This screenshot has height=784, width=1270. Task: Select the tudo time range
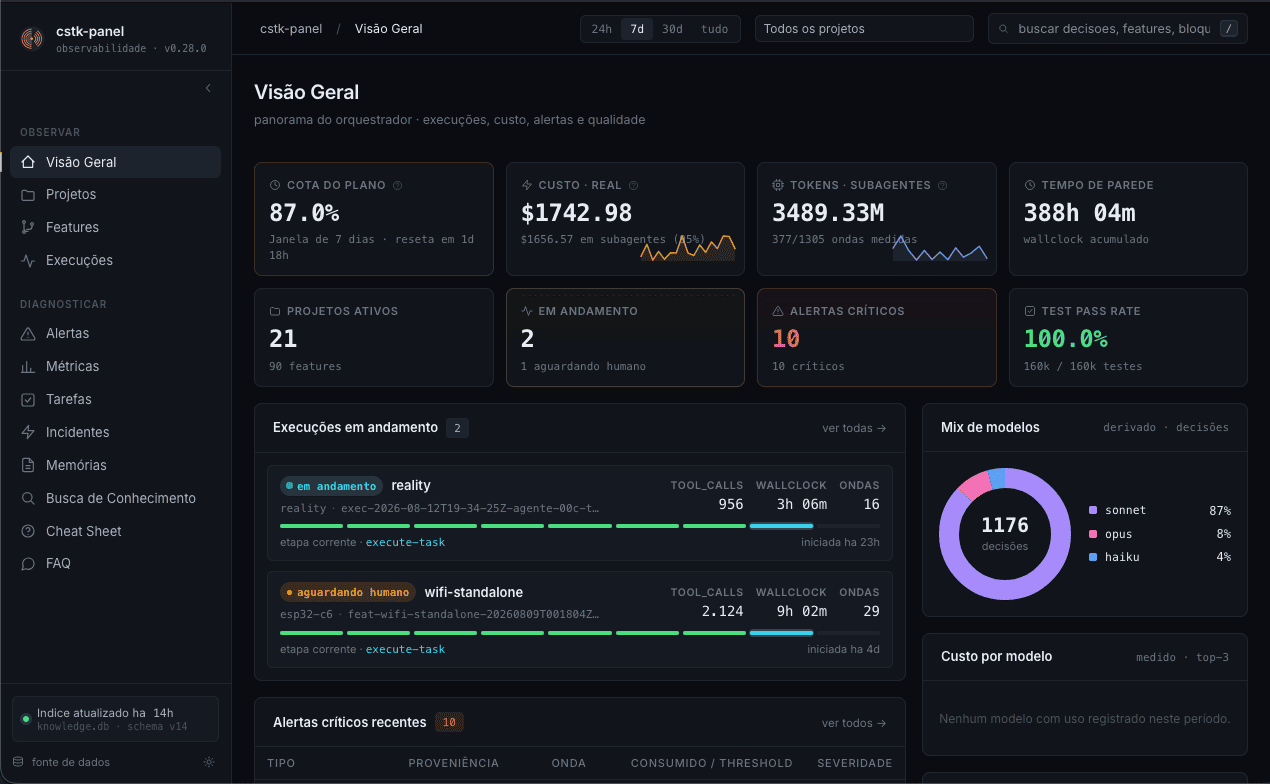[x=715, y=29]
